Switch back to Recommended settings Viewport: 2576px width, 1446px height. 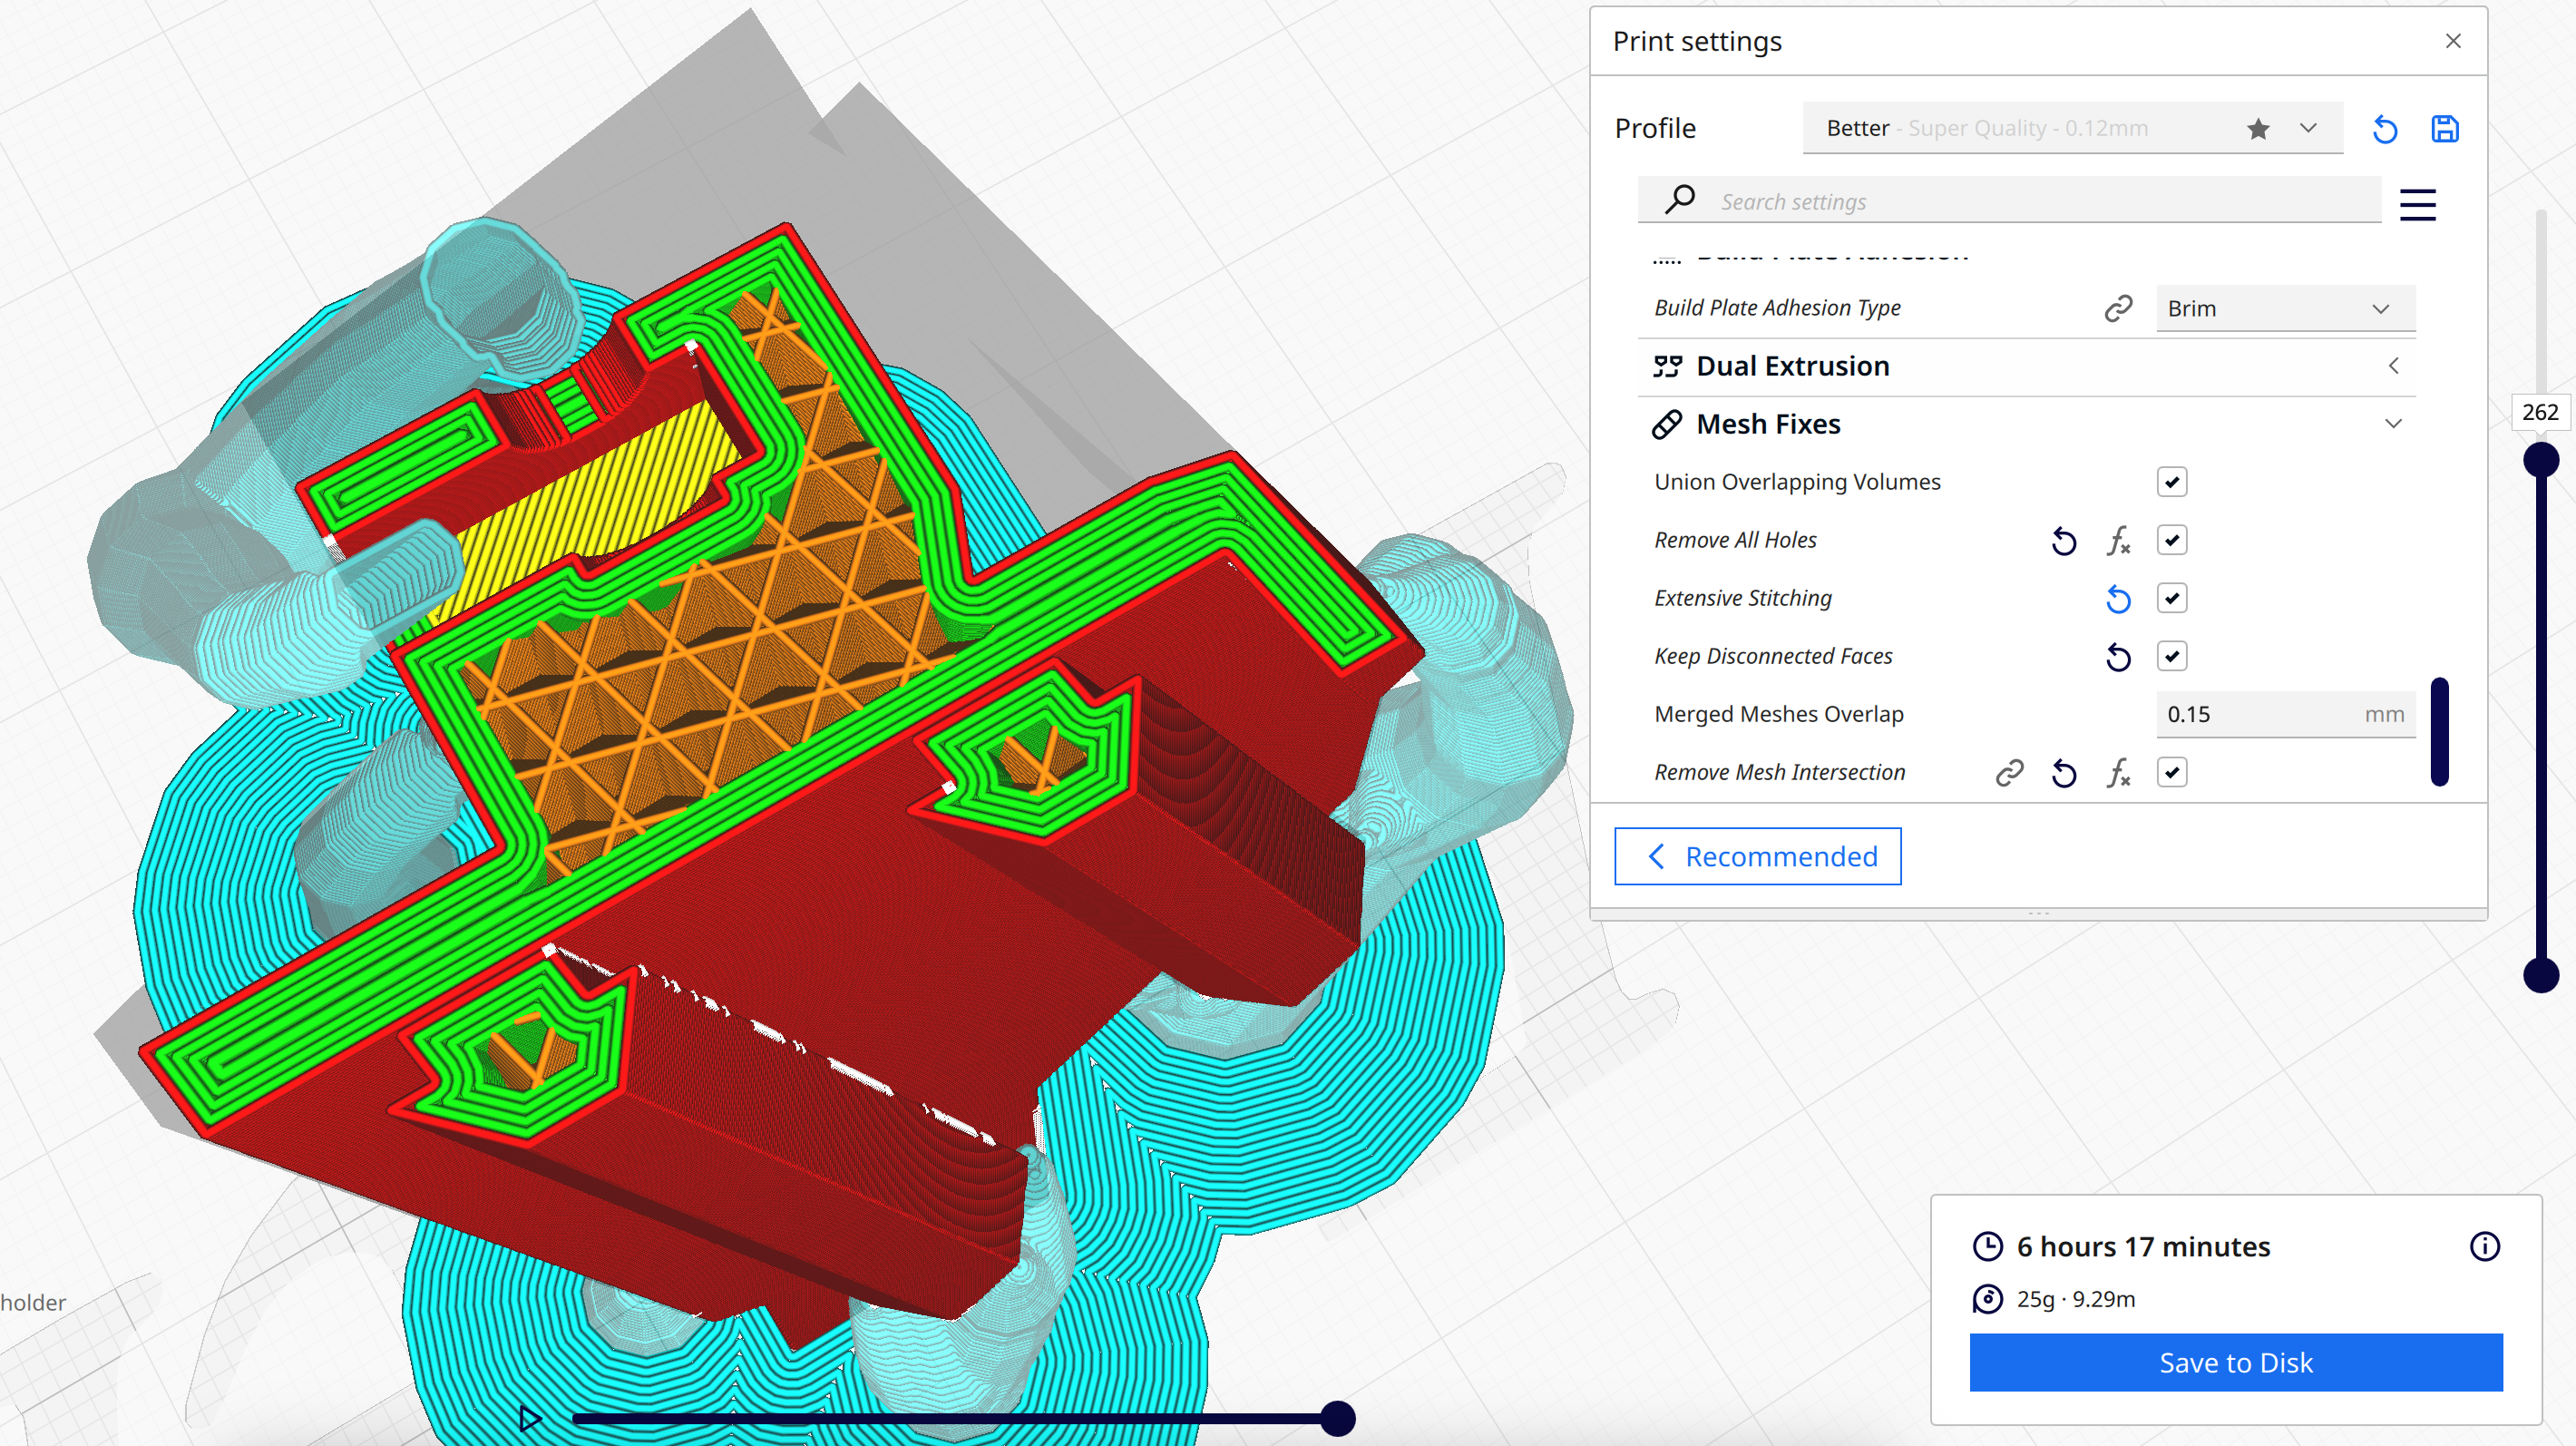1757,856
